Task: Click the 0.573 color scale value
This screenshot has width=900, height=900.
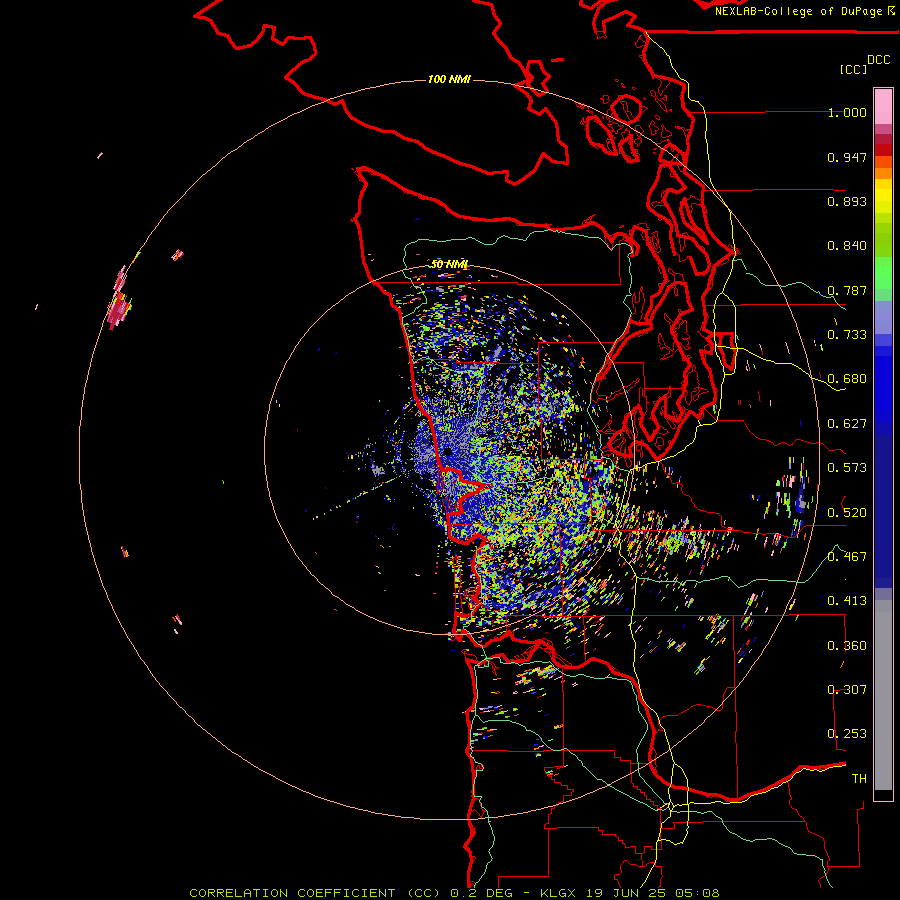Action: tap(847, 468)
